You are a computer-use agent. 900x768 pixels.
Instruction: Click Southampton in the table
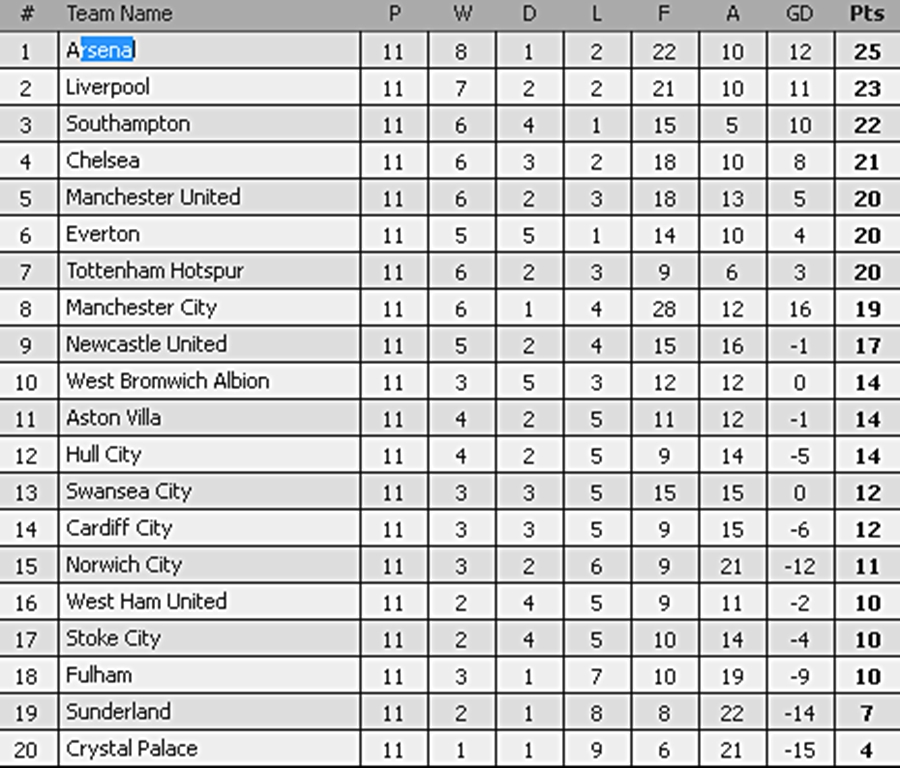pyautogui.click(x=127, y=124)
